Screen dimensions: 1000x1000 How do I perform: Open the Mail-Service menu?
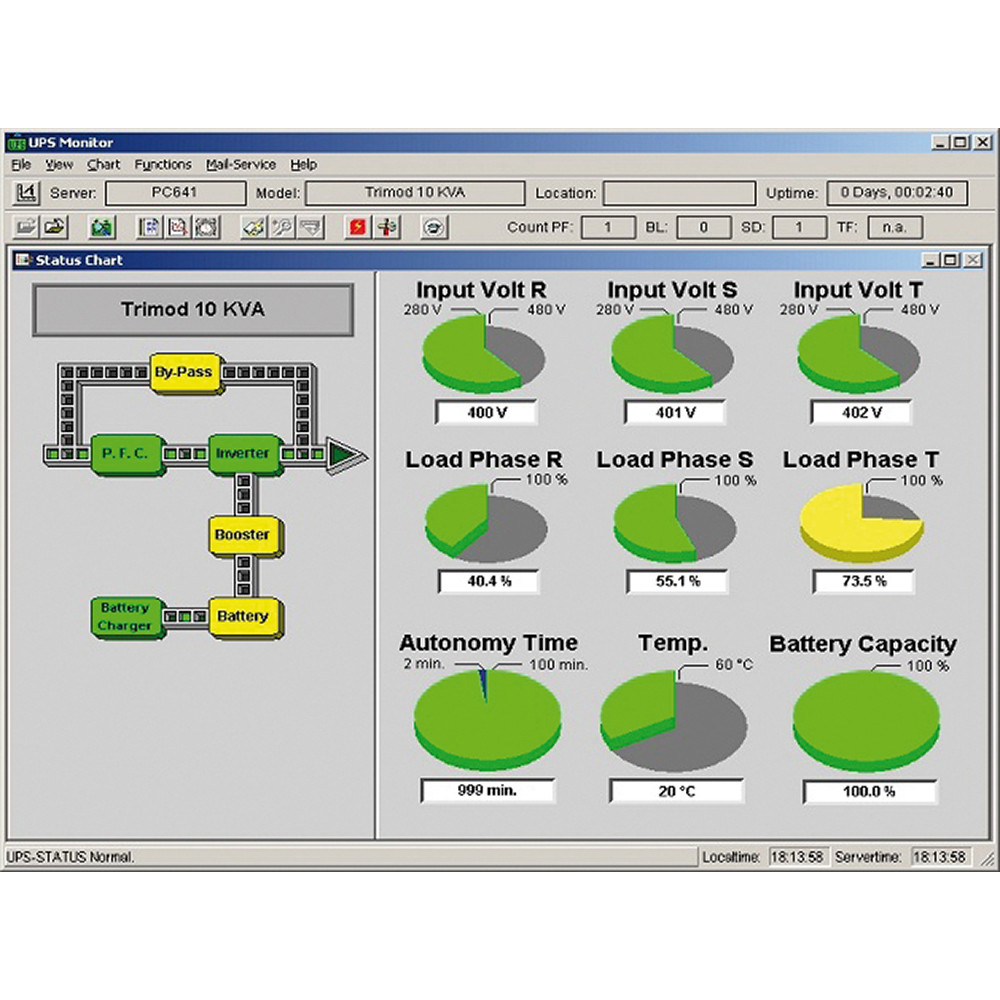(x=240, y=164)
